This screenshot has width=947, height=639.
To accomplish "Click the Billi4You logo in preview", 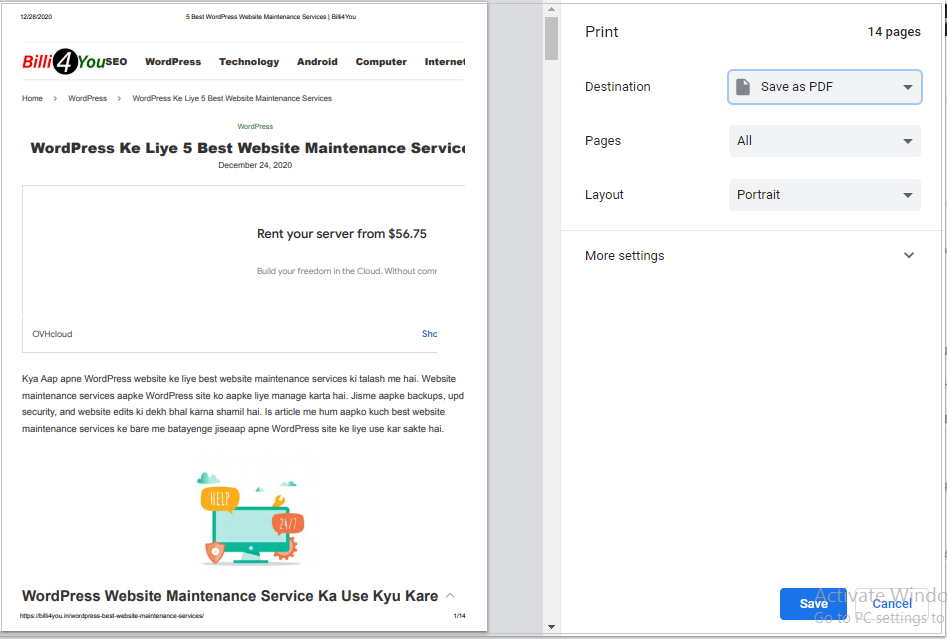I will 63,62.
